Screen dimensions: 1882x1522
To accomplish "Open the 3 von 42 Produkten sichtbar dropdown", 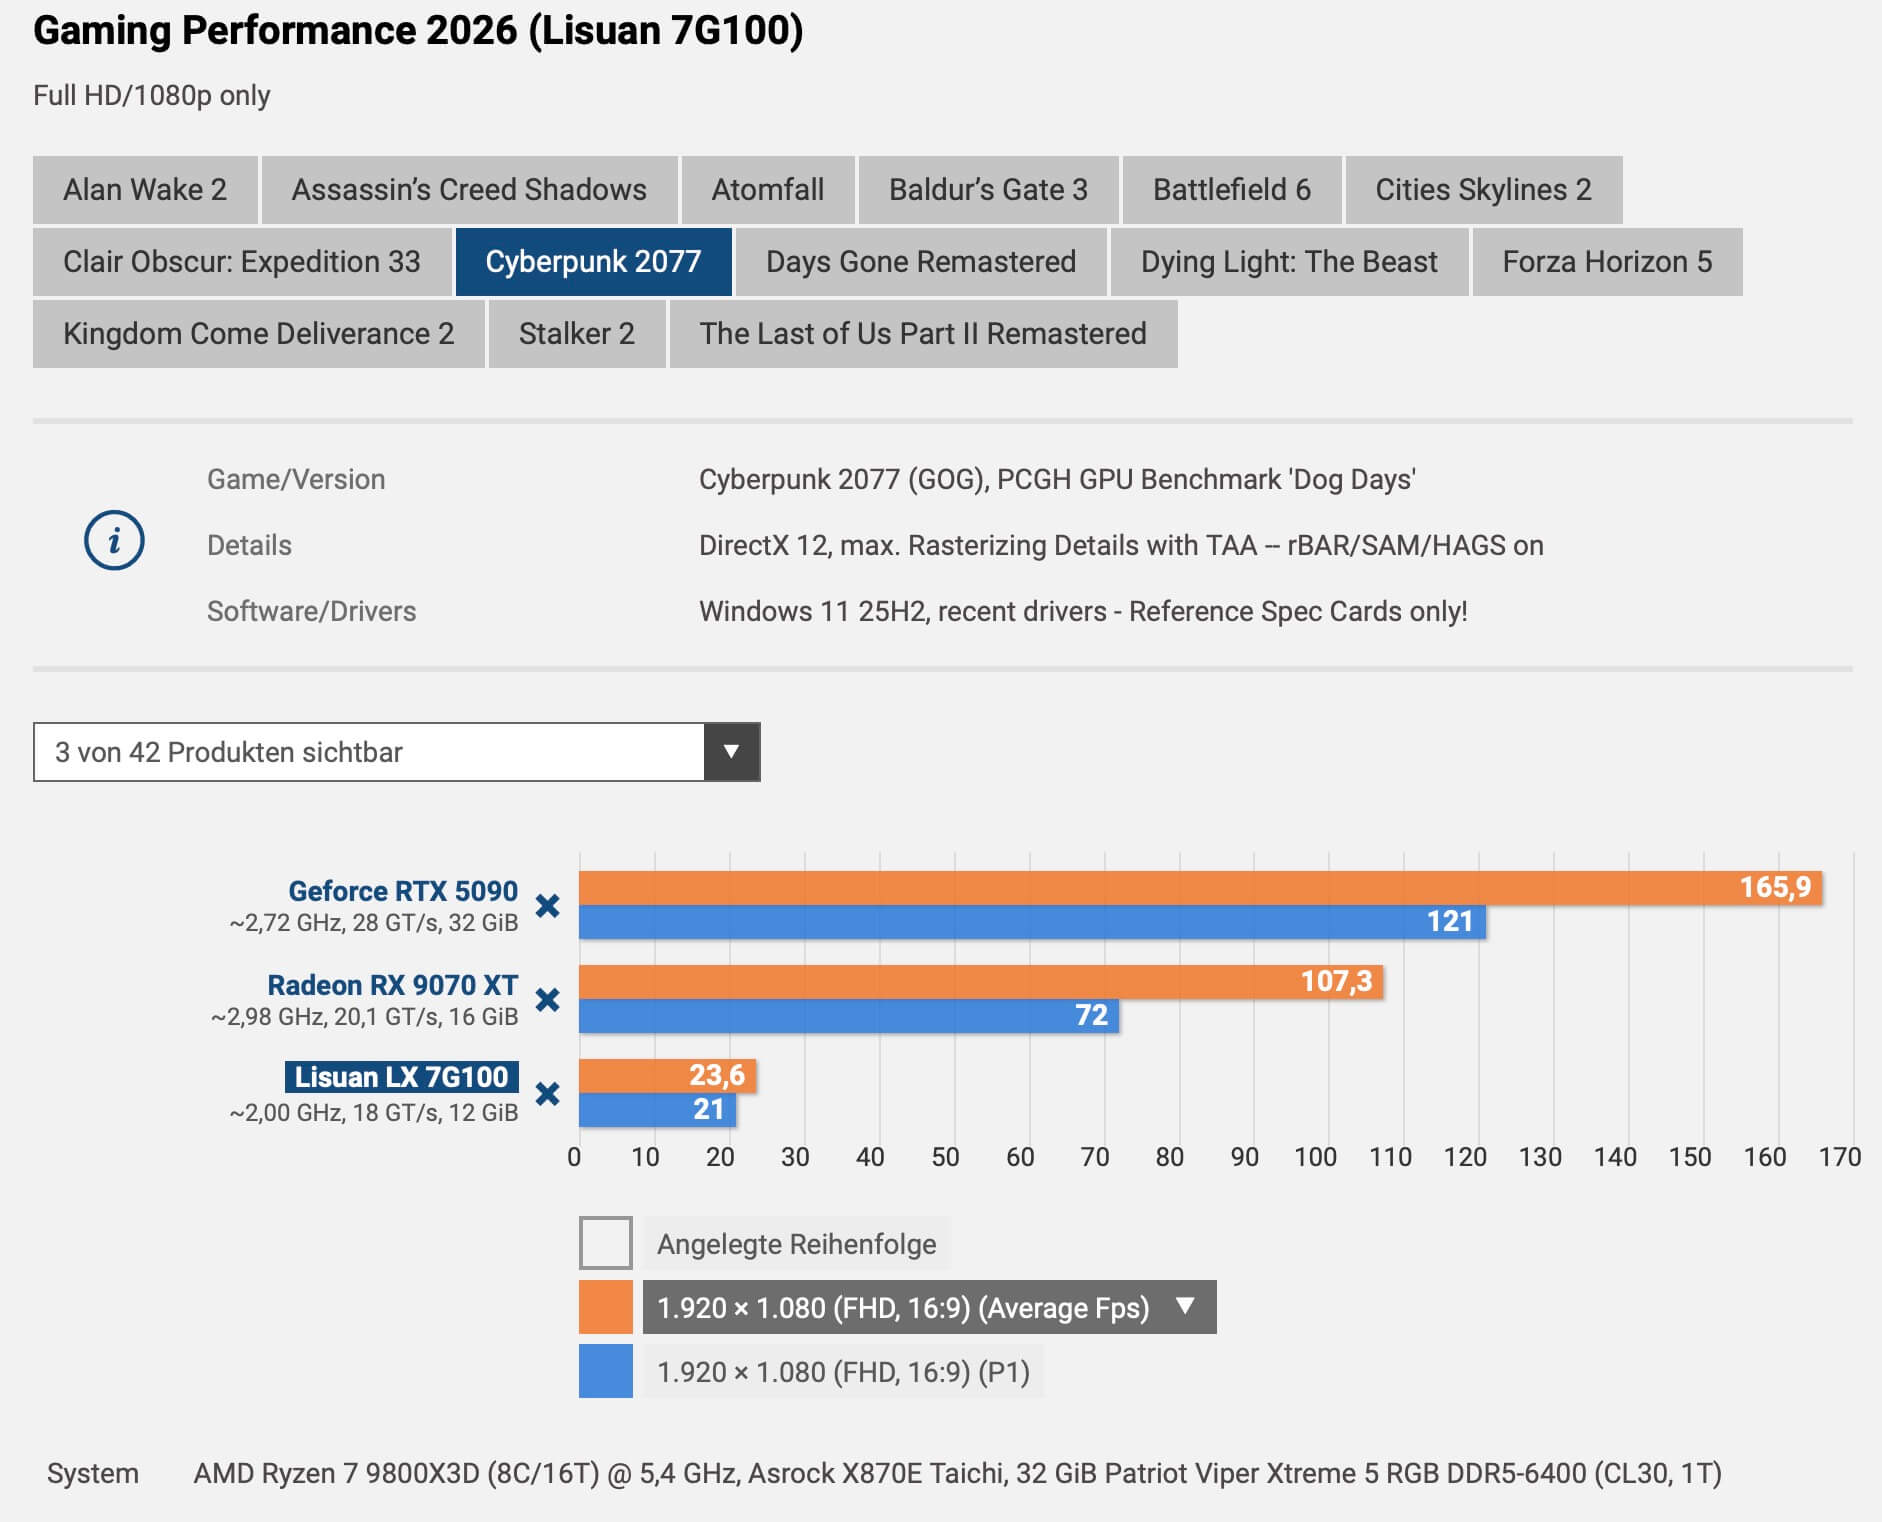I will point(397,752).
